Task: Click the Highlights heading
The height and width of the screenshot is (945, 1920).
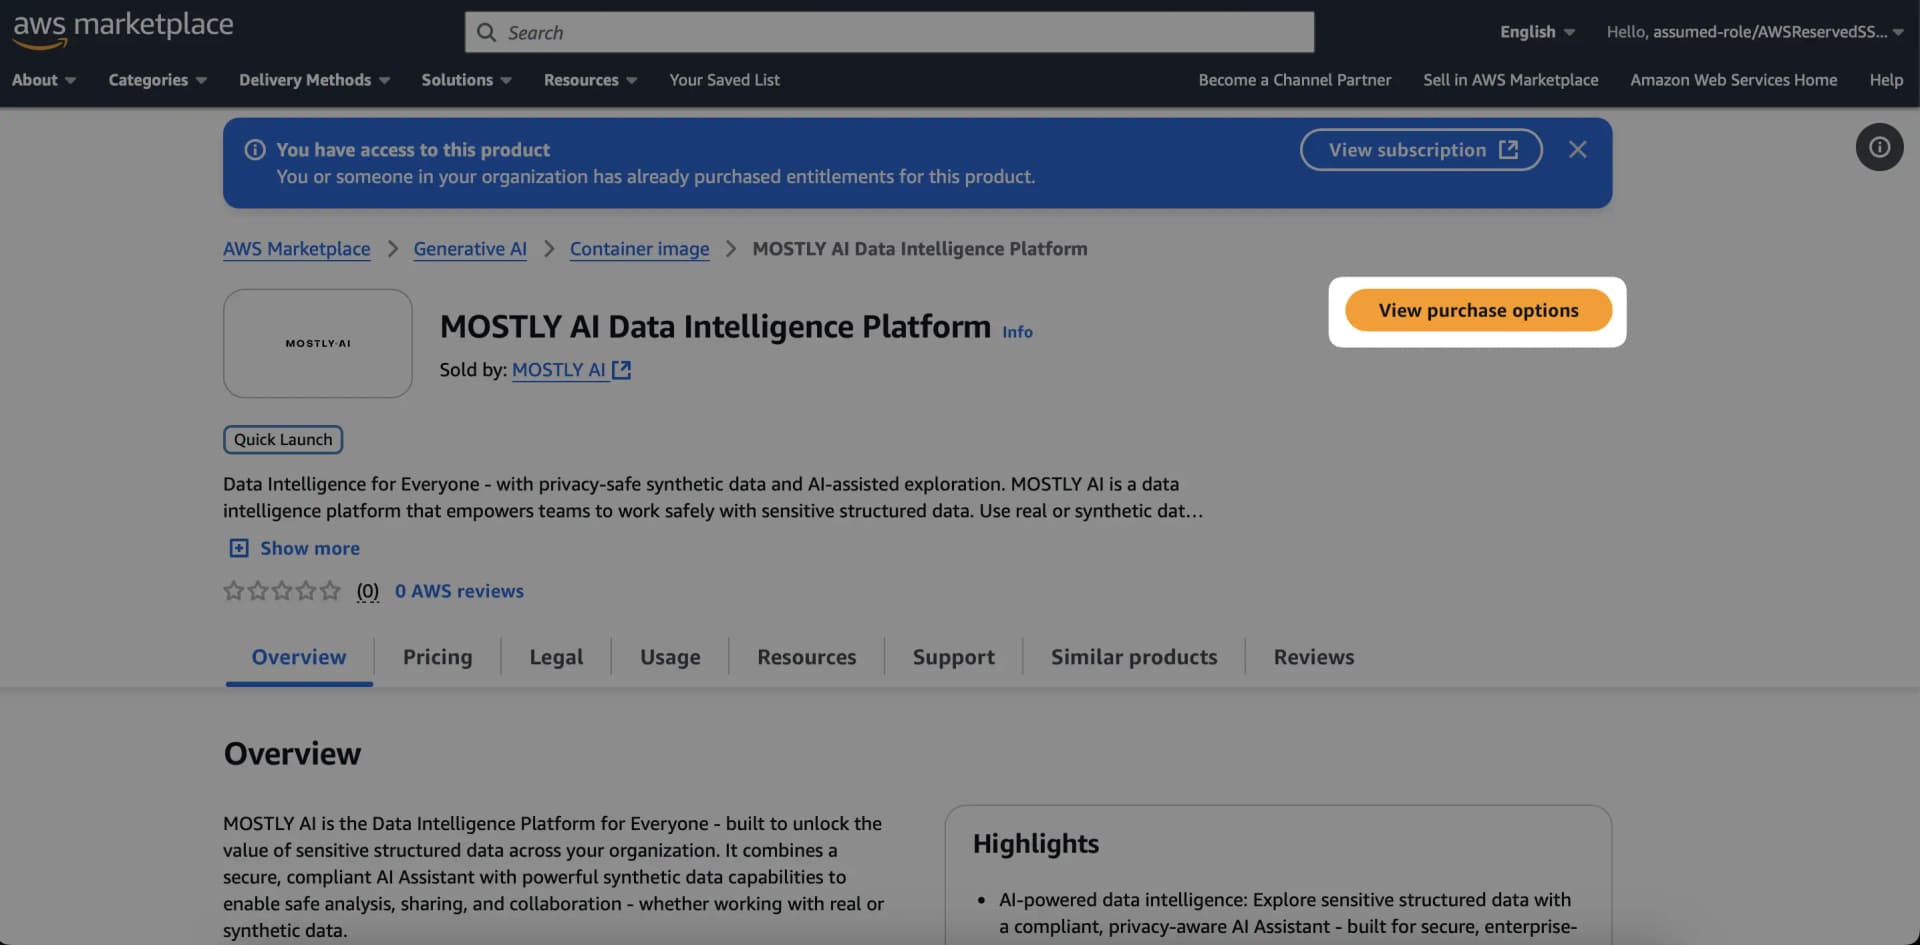Action: click(x=1036, y=844)
